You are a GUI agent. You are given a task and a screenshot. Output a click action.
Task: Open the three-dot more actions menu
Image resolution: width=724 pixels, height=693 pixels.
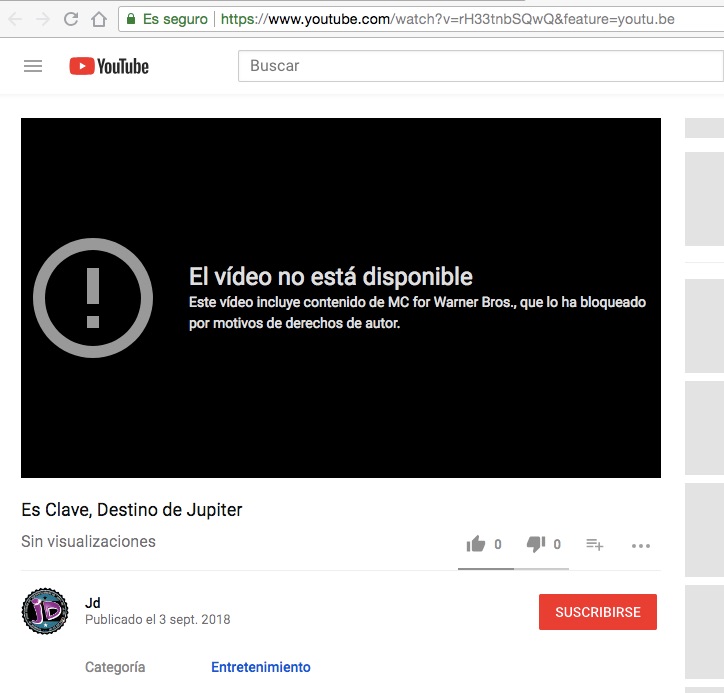(x=641, y=546)
